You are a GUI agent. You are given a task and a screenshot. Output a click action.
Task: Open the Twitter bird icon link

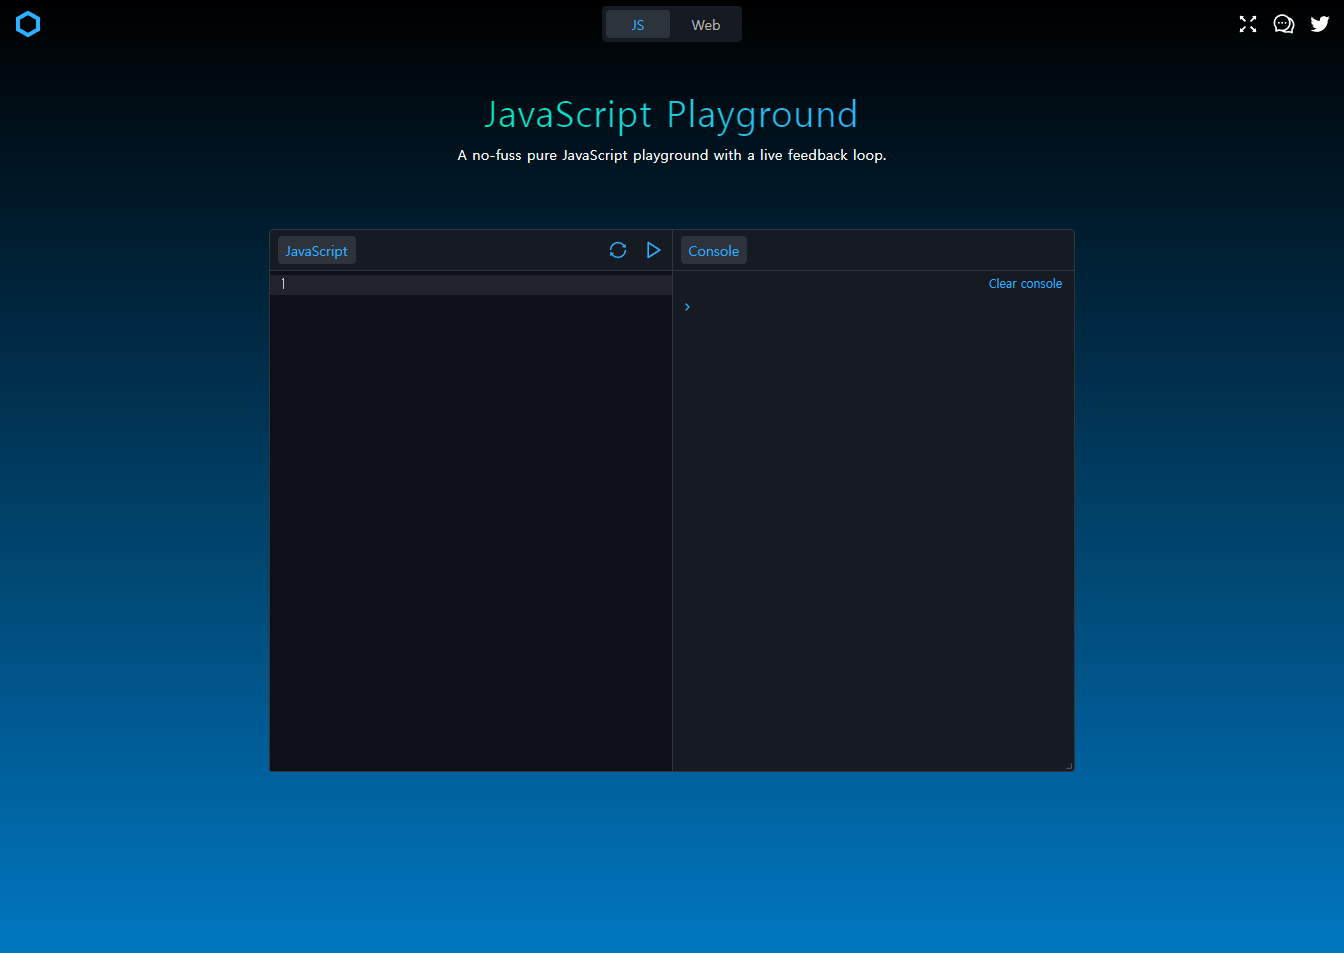[1320, 24]
